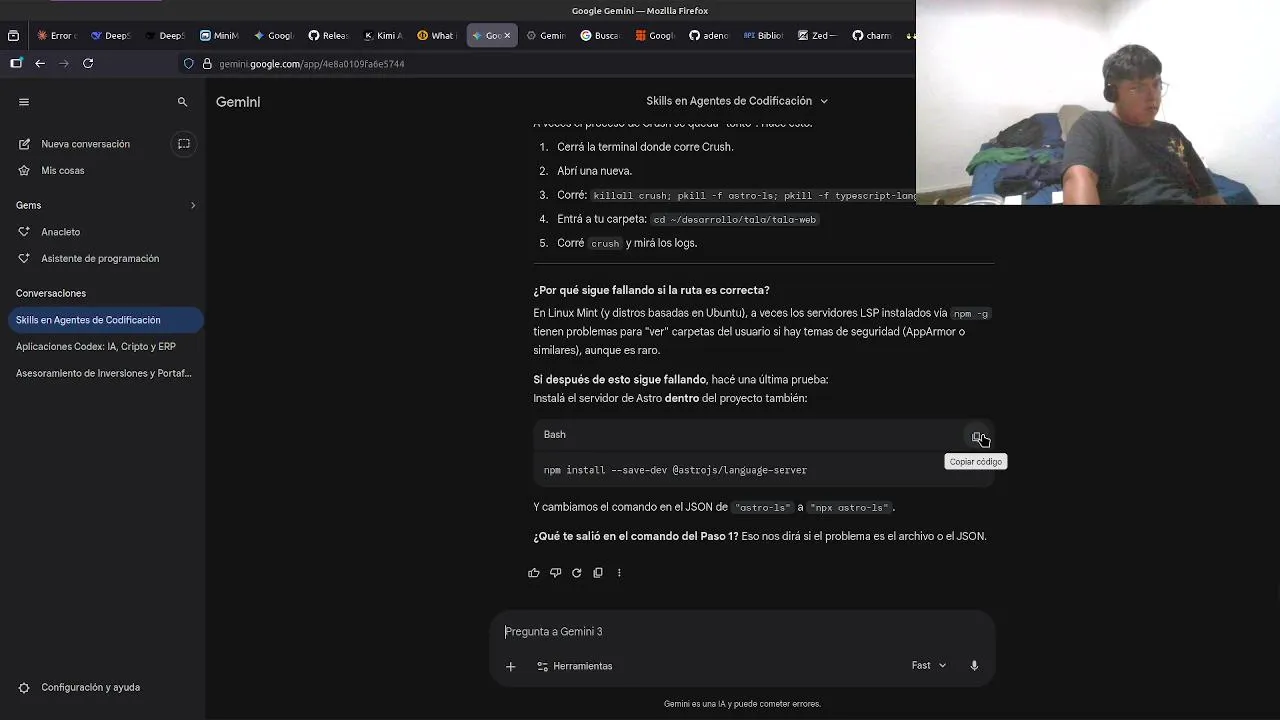Start a Nueva conversación
The width and height of the screenshot is (1280, 720).
point(85,144)
